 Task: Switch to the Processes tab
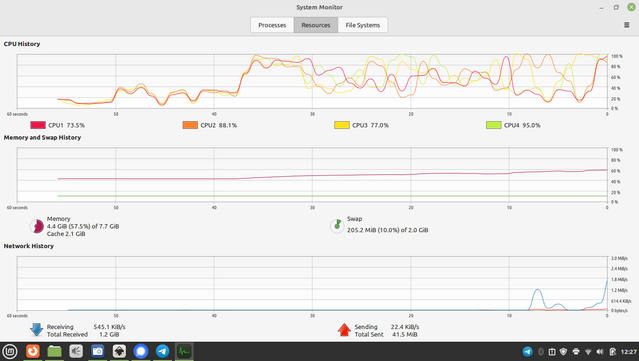(x=272, y=25)
